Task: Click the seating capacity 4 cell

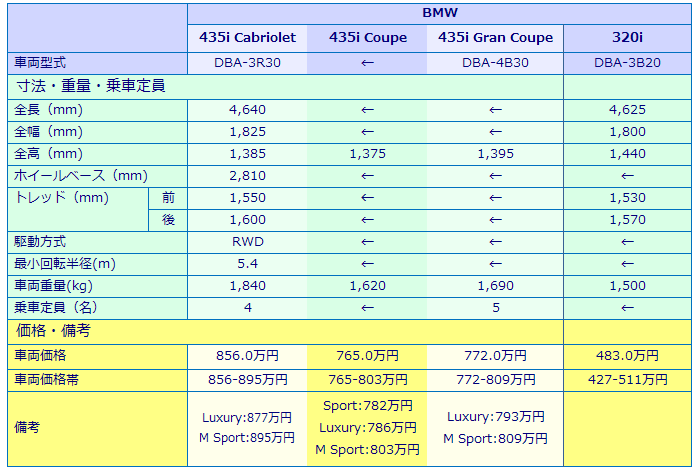Action: click(247, 308)
